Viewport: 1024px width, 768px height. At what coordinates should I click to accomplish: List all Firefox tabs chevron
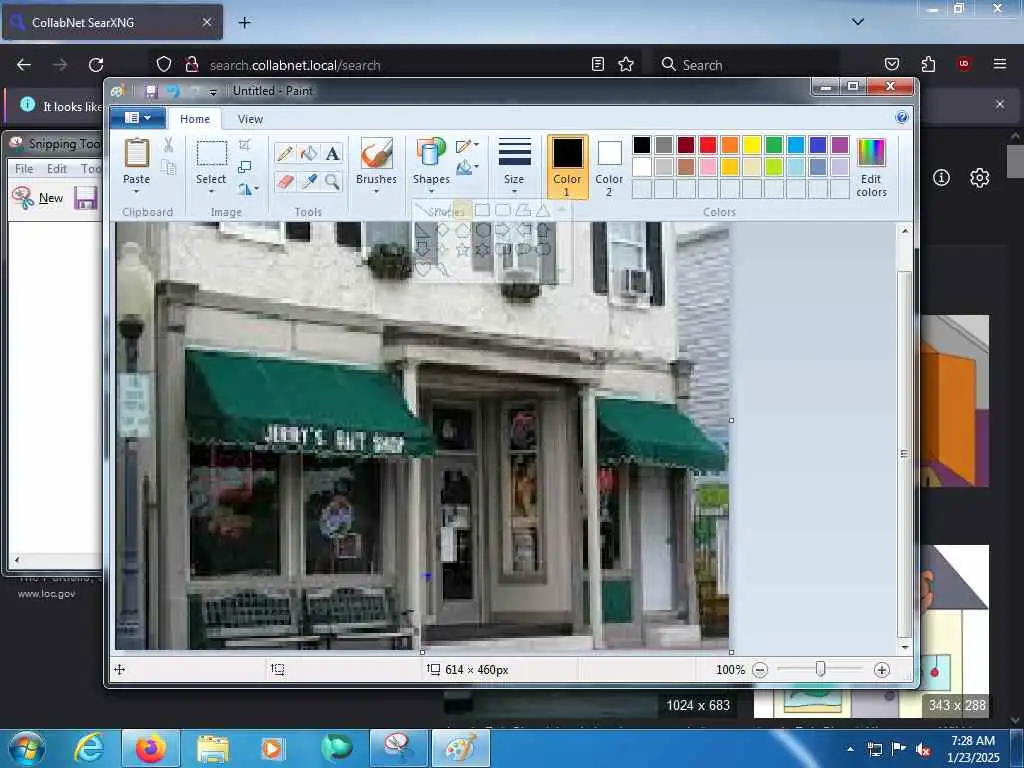pos(858,22)
